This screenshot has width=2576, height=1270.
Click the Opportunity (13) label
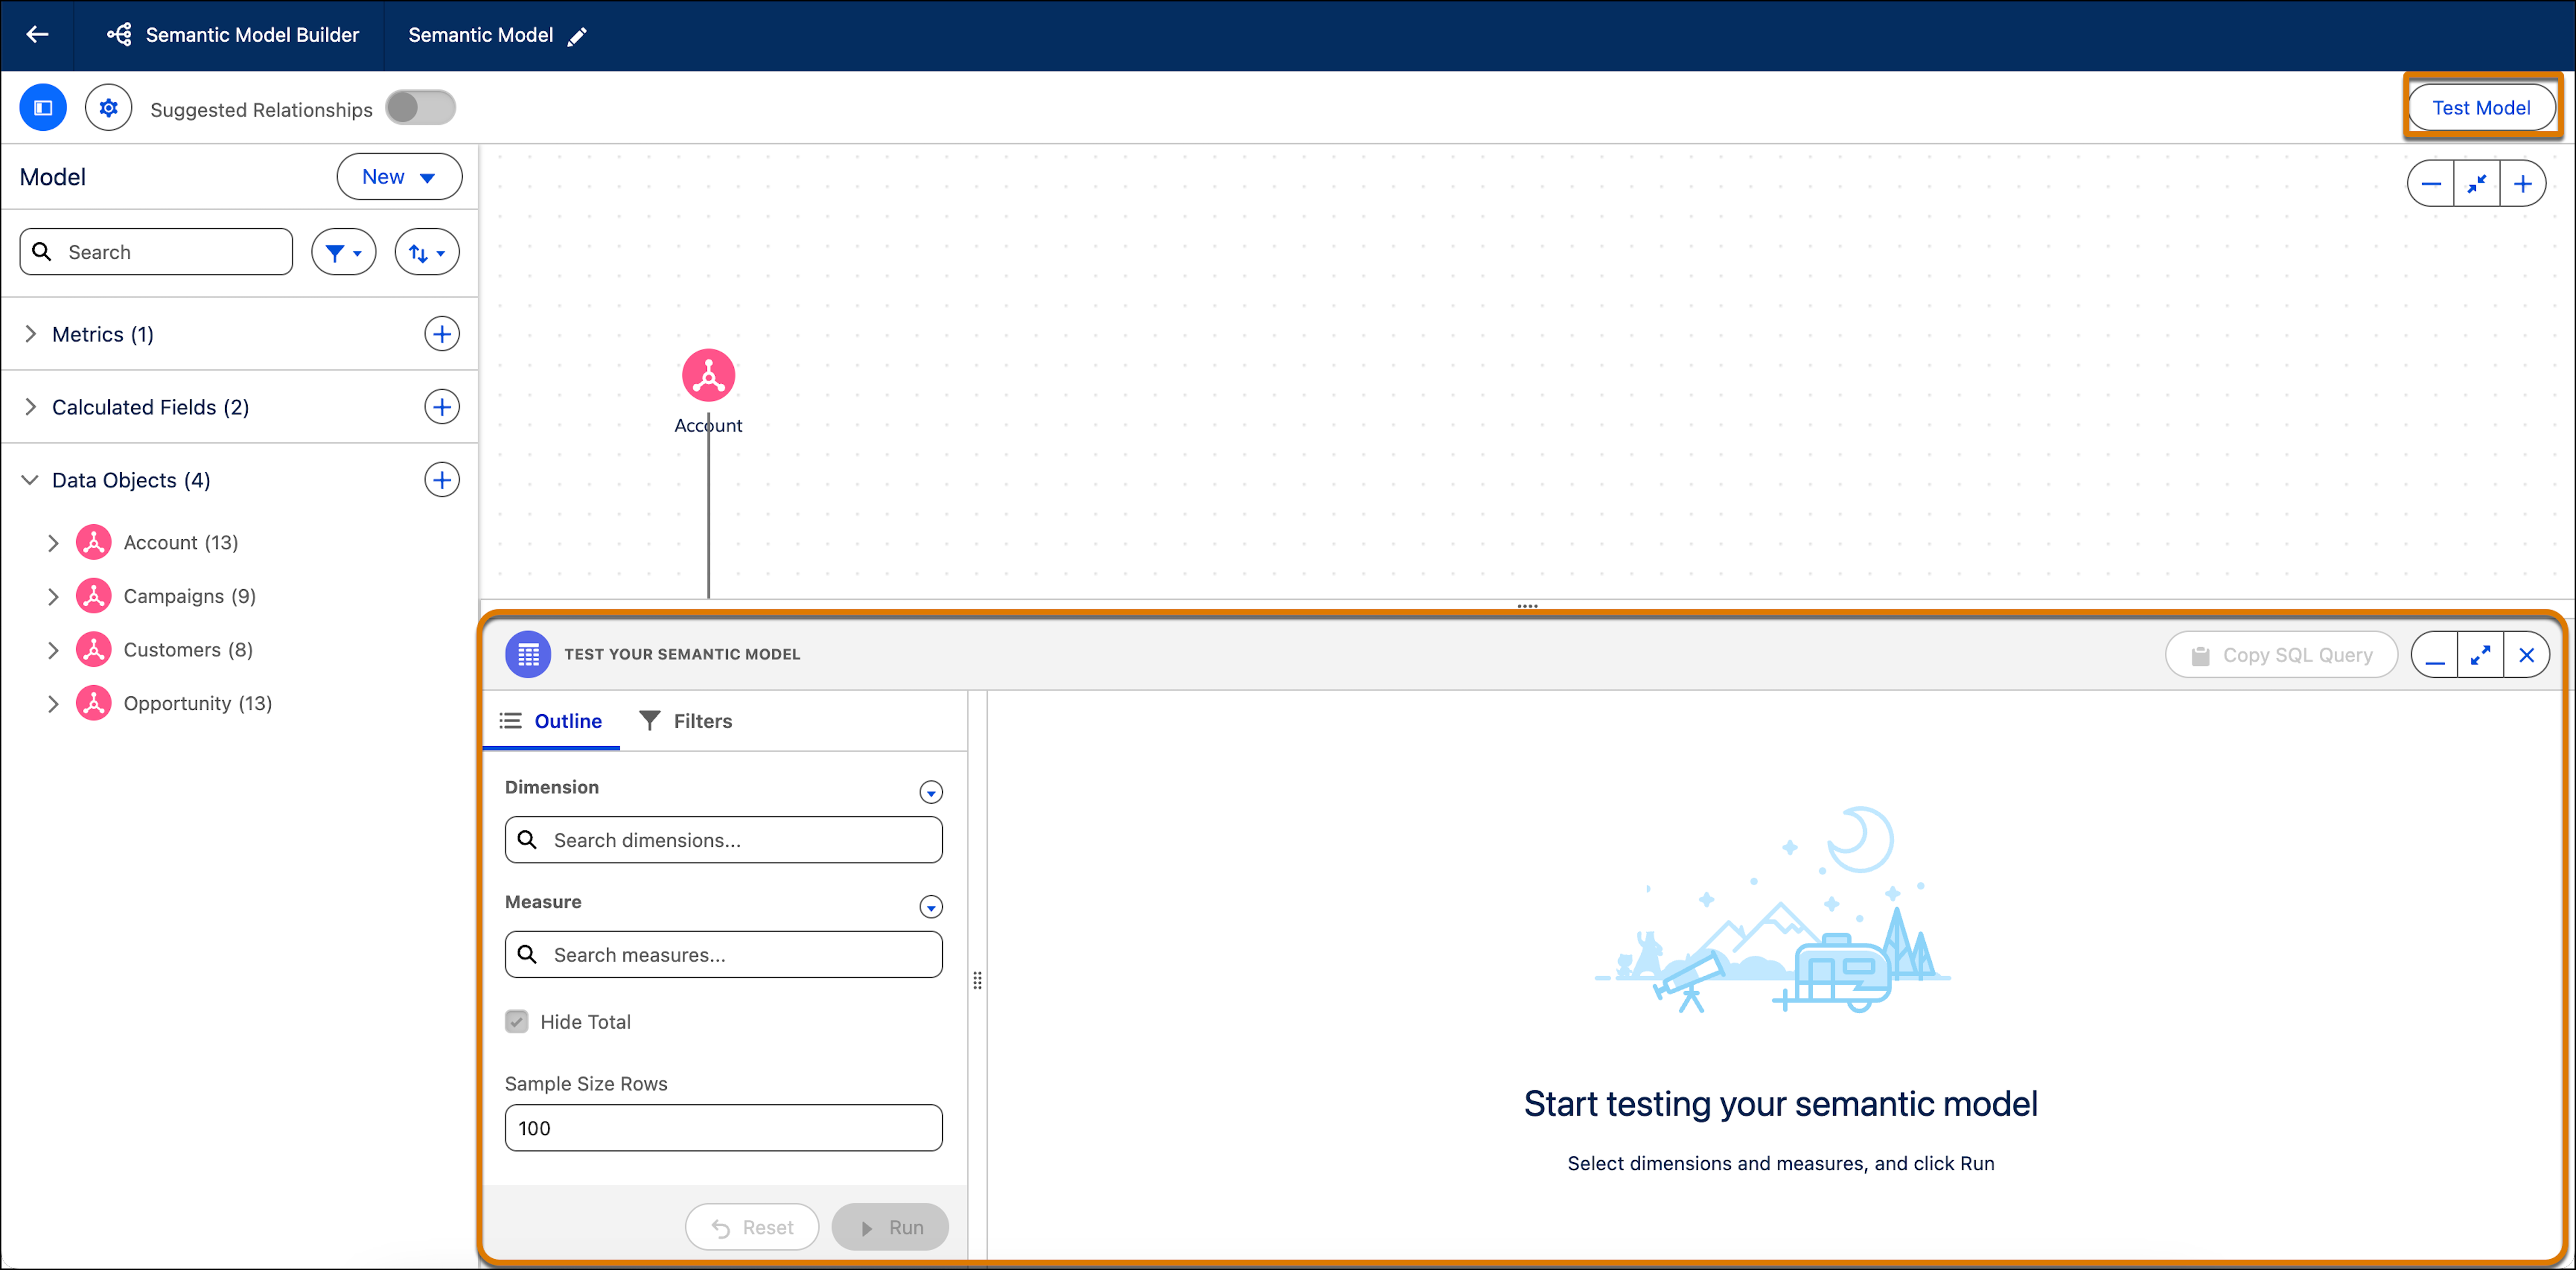click(x=198, y=704)
